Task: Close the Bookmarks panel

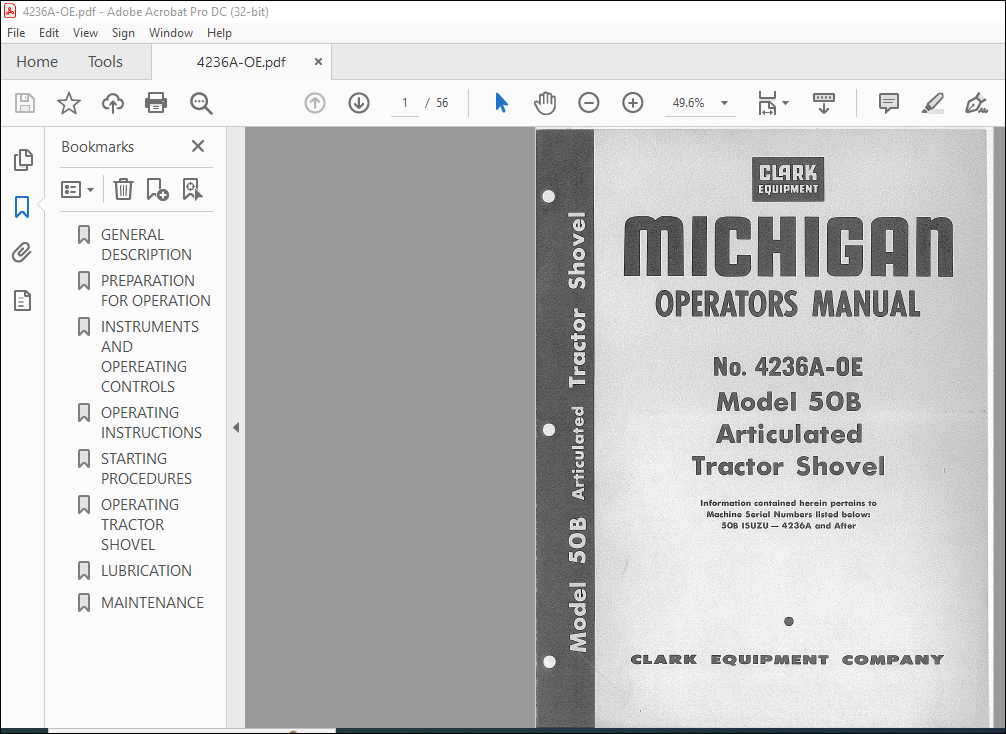Action: coord(198,146)
